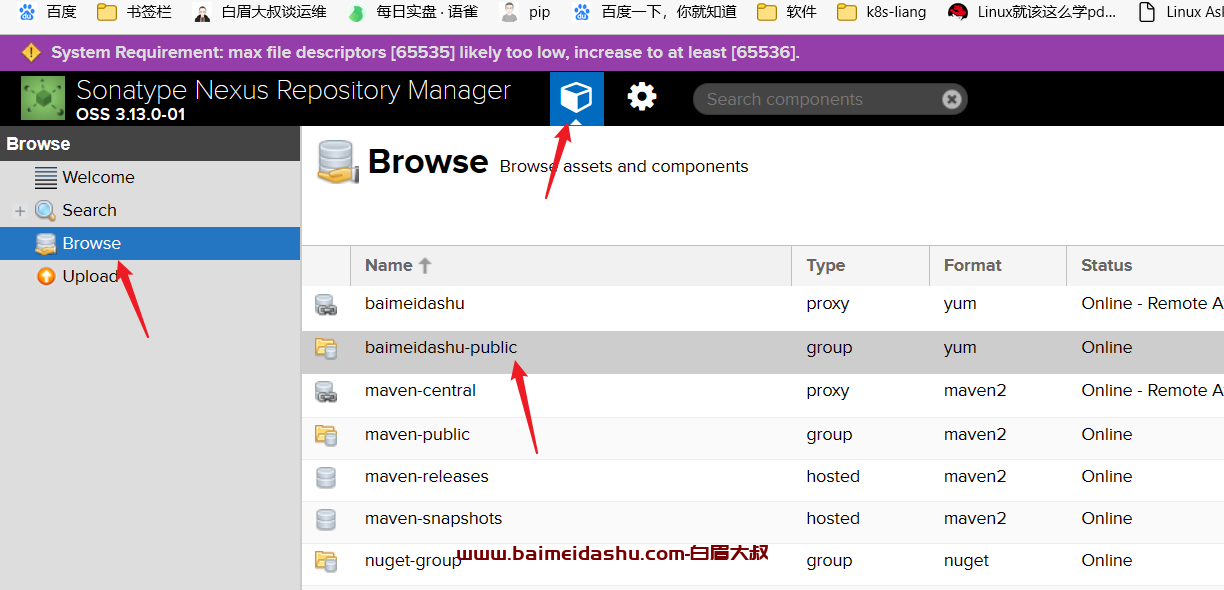Click the yum format cell for baimeidashu-public

(x=960, y=347)
